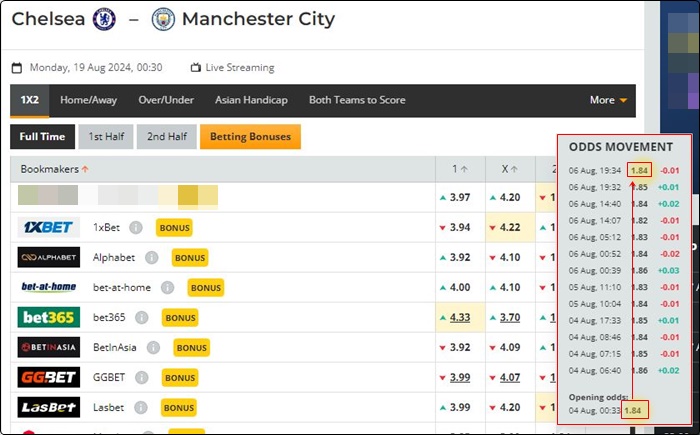
Task: Click the bet-at-home BONUS badge
Action: pos(205,288)
